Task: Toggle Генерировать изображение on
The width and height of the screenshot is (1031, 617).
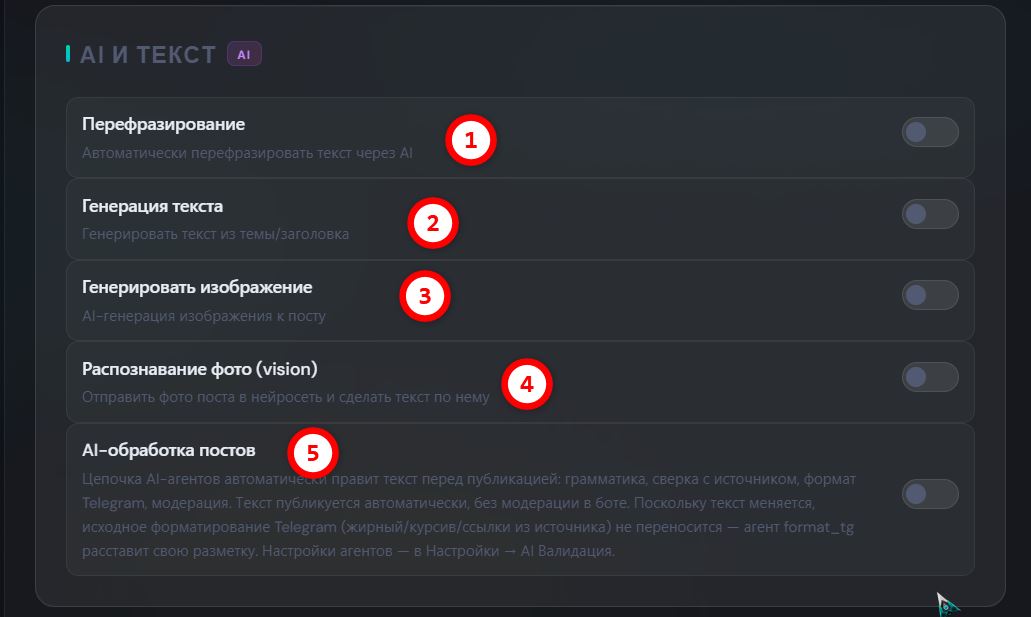Action: (x=930, y=295)
